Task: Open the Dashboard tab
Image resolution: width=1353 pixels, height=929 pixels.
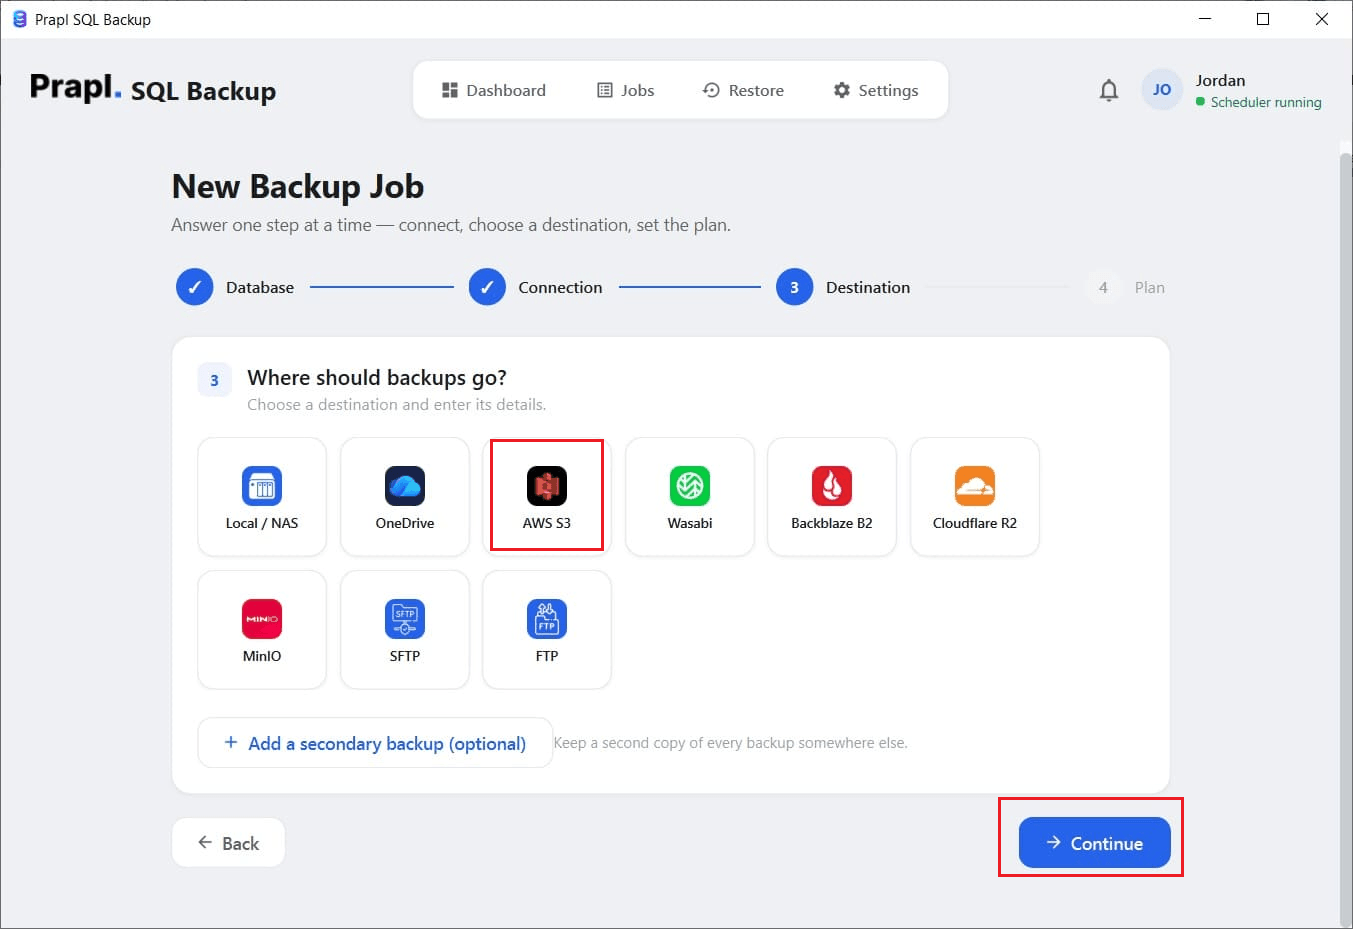Action: (494, 90)
